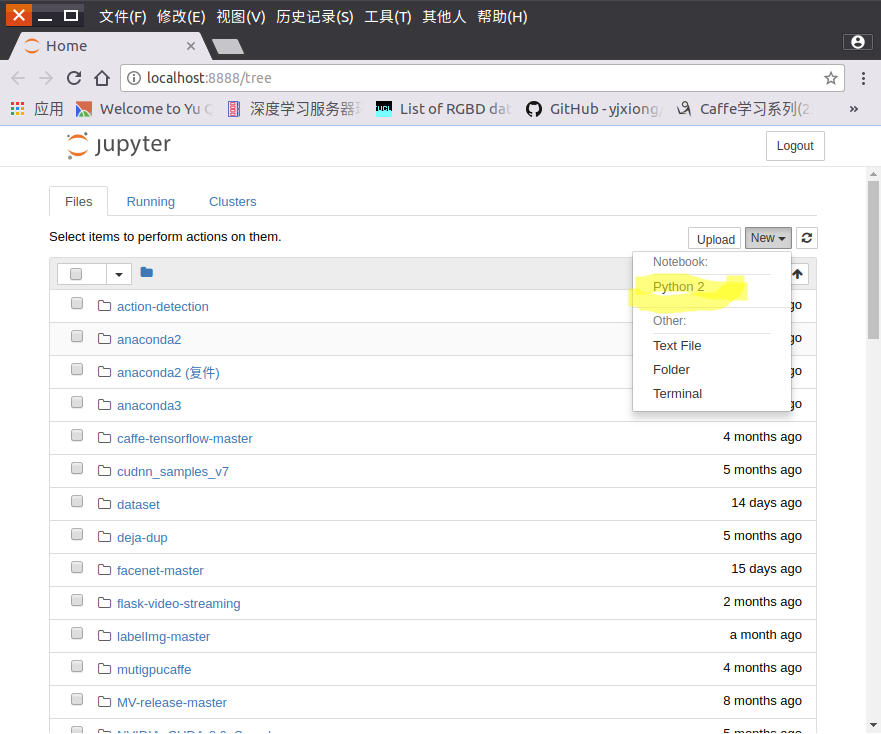The image size is (881, 734).
Task: Click the folder icon beside mutigpucaffe
Action: click(x=105, y=668)
